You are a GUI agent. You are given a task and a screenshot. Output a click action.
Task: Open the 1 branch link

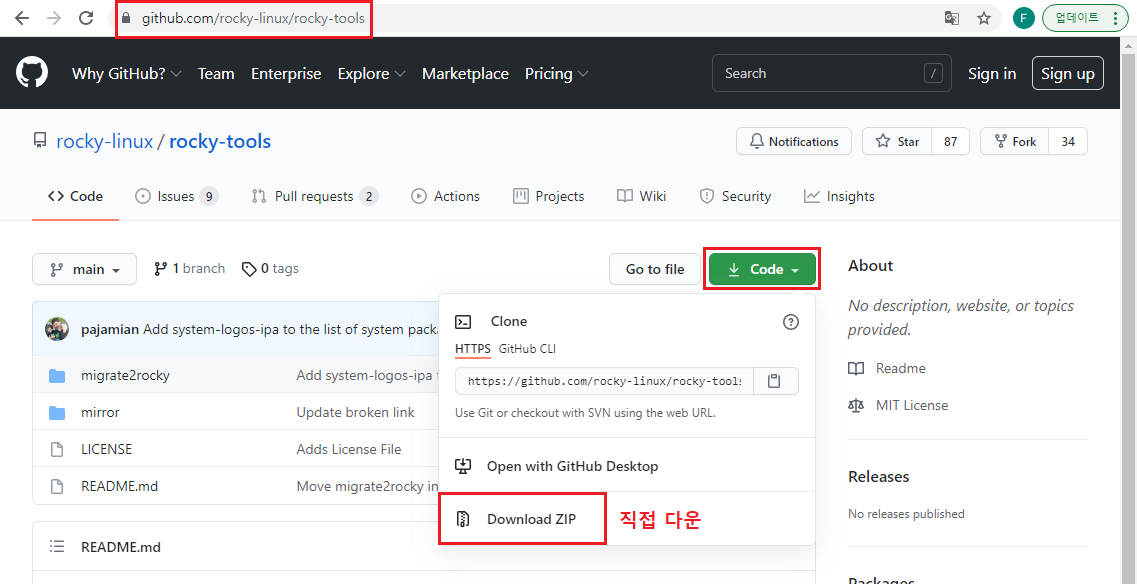click(190, 268)
